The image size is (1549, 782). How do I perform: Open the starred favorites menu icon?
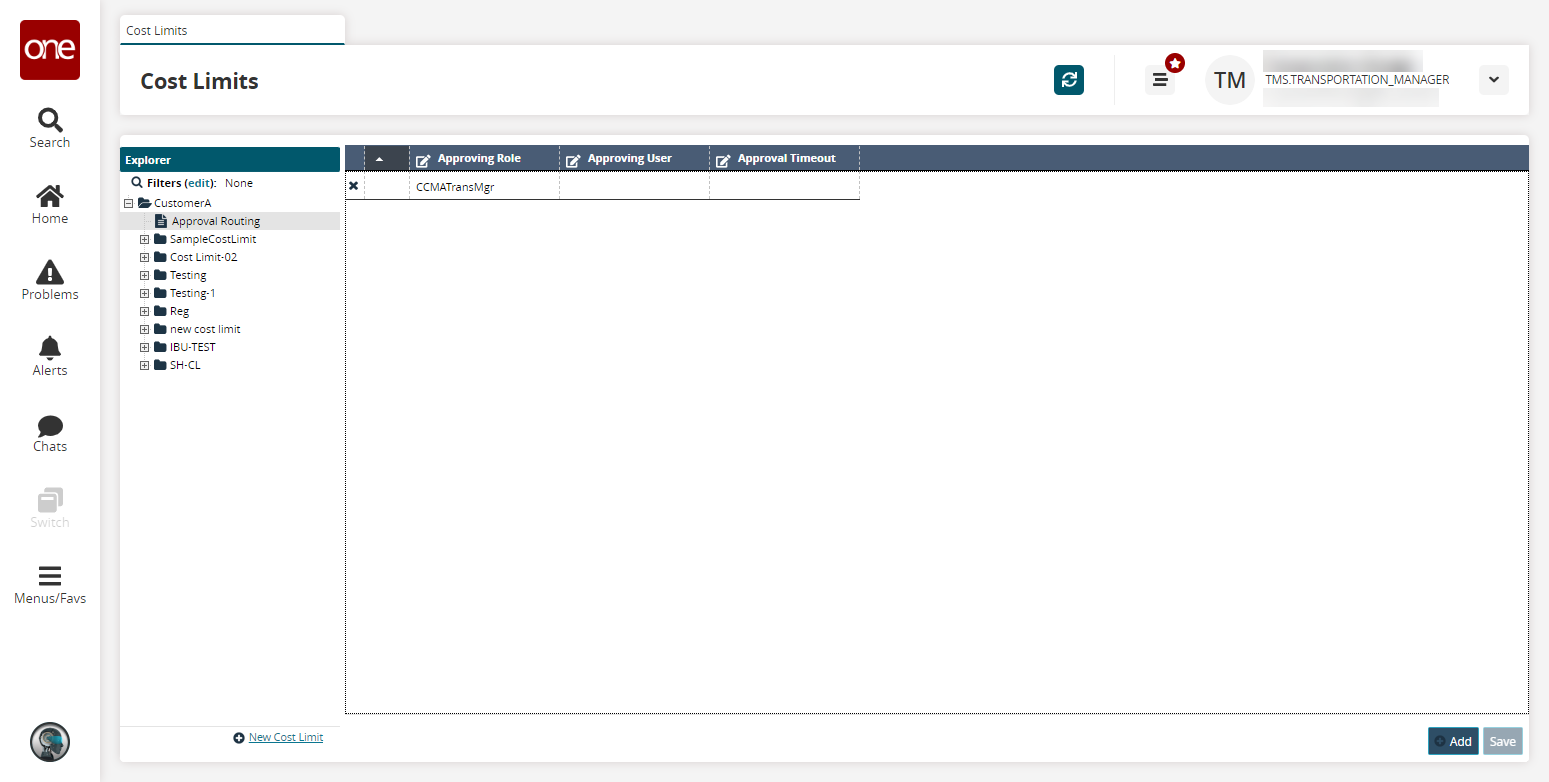pyautogui.click(x=1161, y=79)
